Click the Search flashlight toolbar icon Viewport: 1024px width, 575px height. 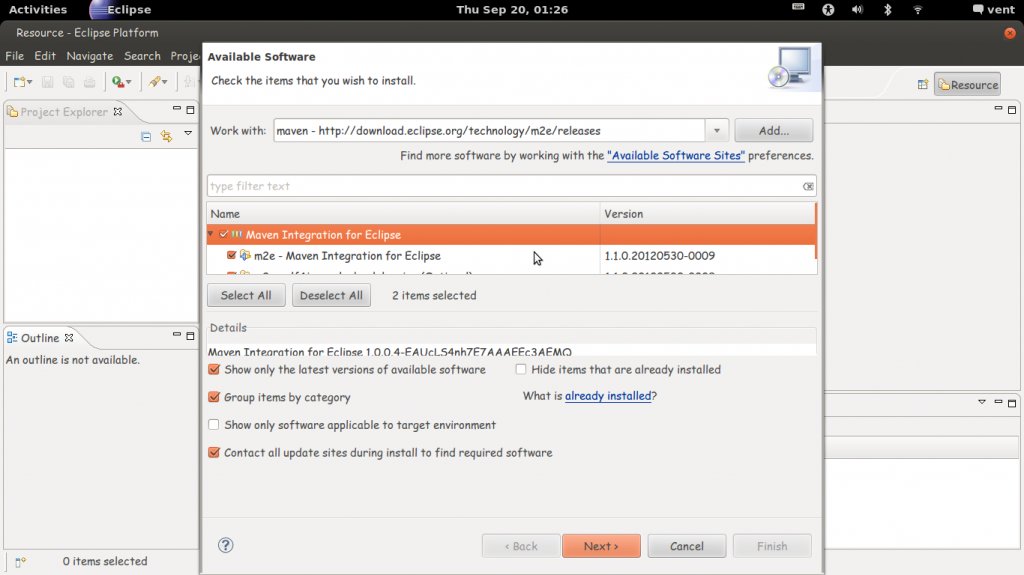point(154,82)
